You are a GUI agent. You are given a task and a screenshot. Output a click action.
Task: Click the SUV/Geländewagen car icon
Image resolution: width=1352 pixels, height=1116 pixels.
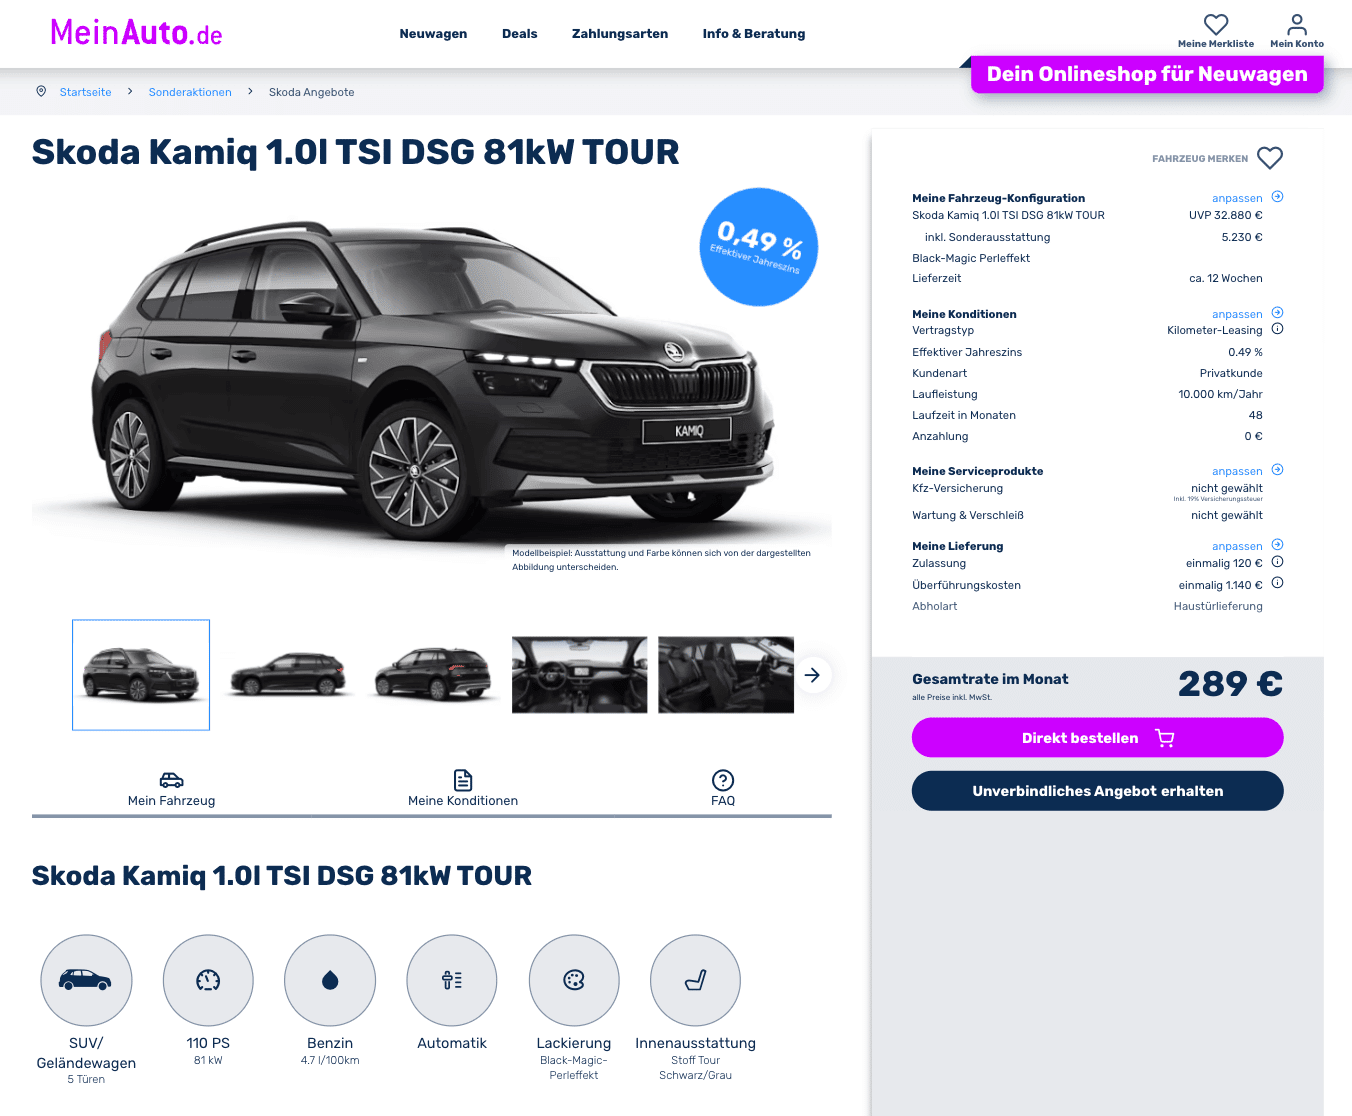pos(86,980)
